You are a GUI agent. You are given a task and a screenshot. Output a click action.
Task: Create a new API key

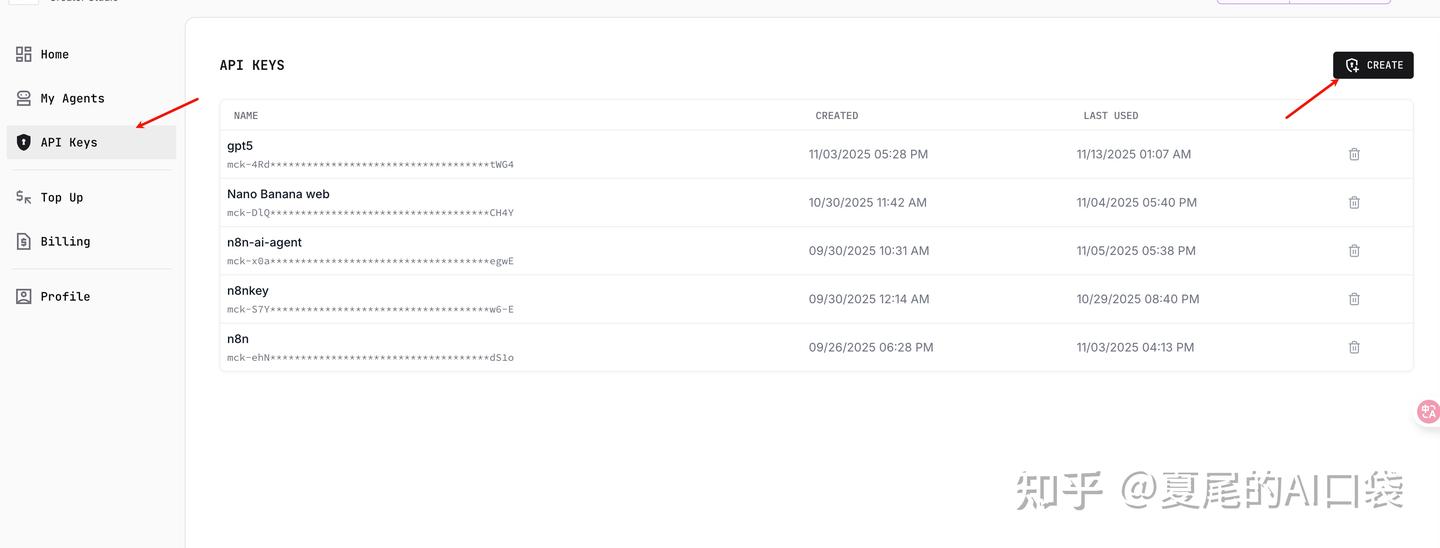1373,65
